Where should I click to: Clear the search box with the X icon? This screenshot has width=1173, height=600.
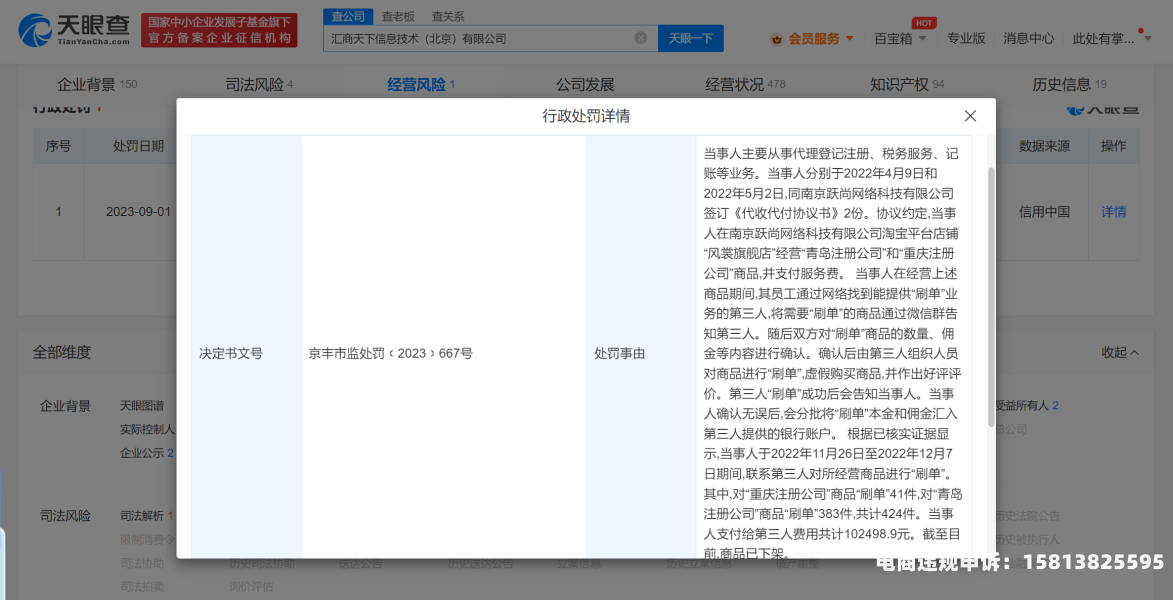tap(641, 38)
